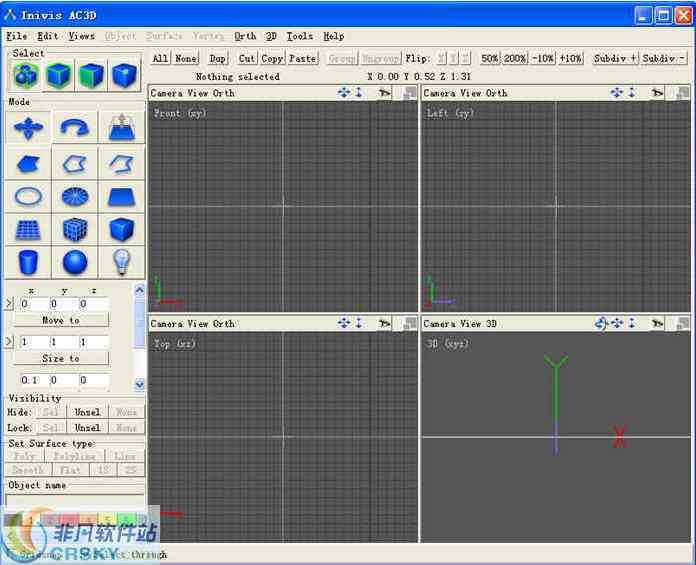
Task: Open the File menu
Action: pos(17,36)
